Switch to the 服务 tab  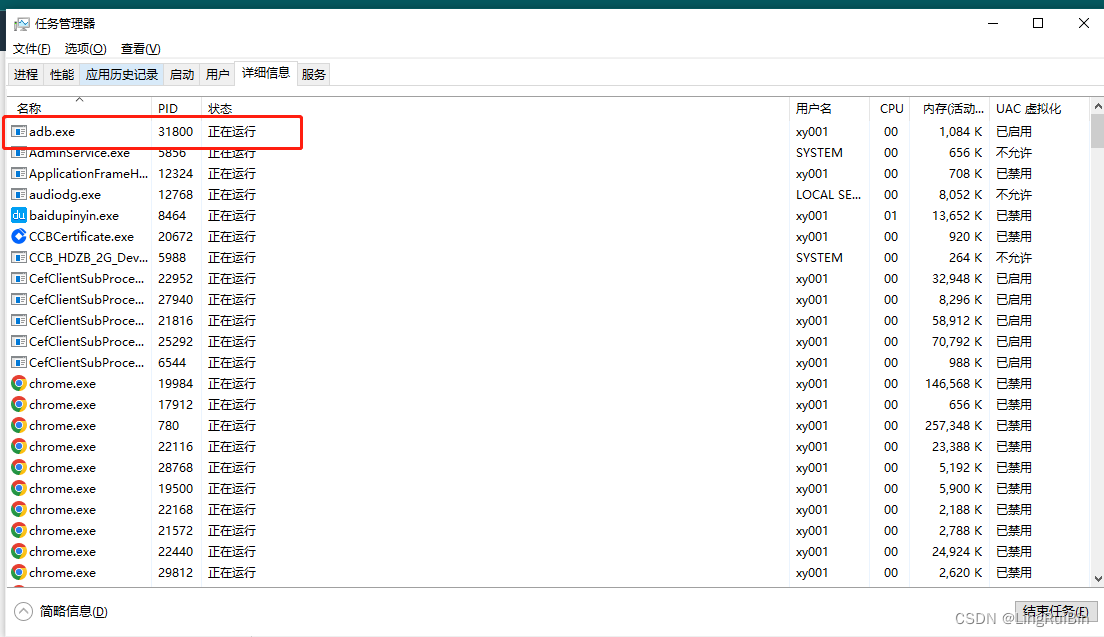(313, 75)
